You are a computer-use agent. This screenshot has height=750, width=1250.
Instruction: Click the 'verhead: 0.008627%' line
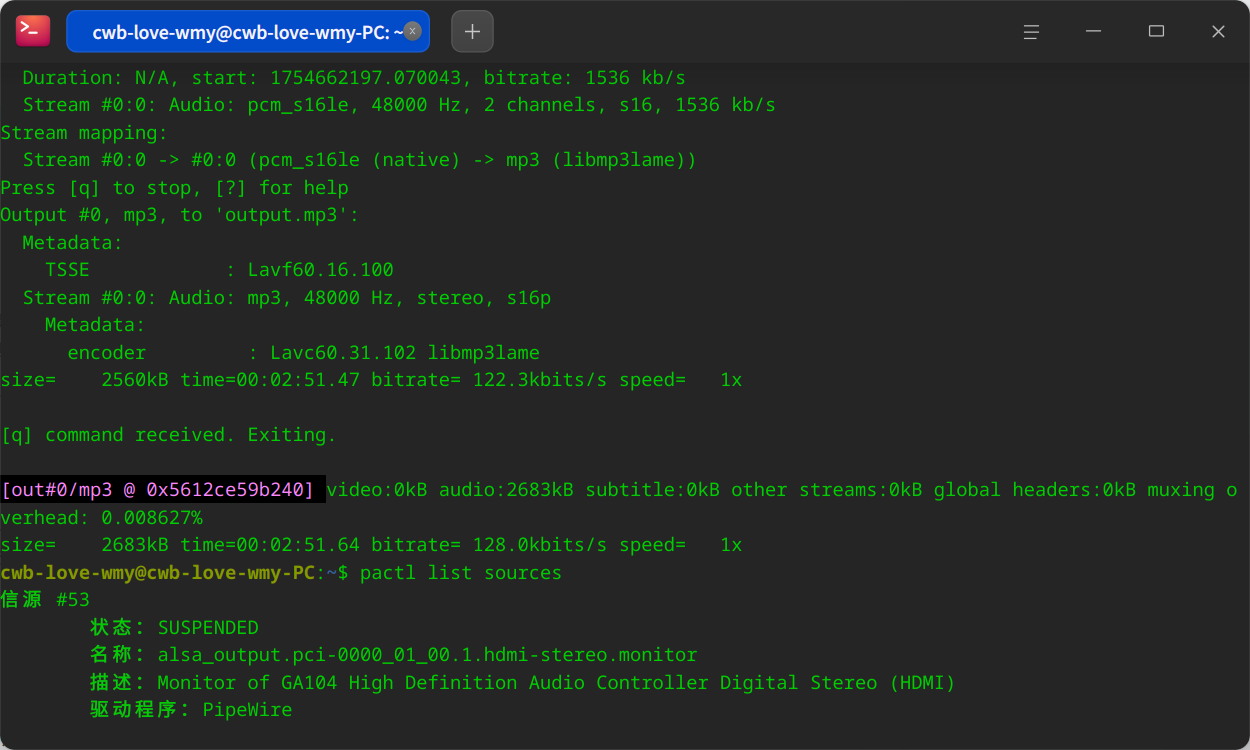tap(101, 518)
